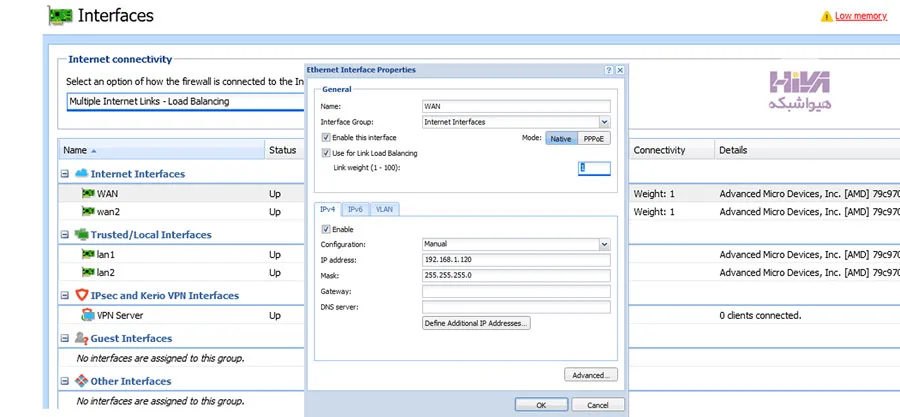Close the Ethernet Interface Properties dialog

click(619, 70)
